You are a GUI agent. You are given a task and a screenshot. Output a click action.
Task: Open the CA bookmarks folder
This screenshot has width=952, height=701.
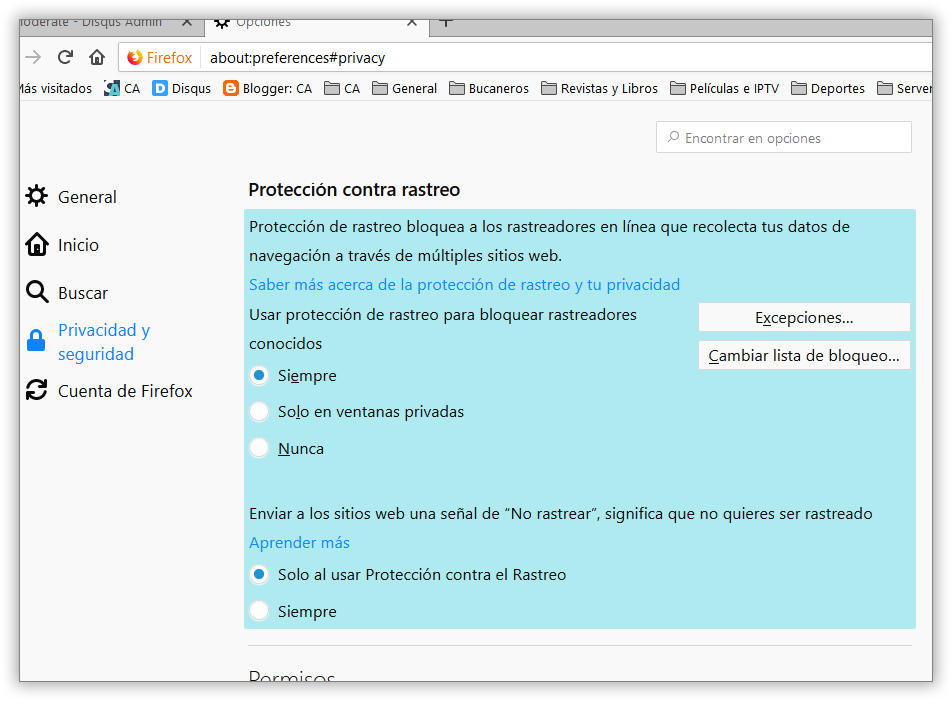(342, 89)
